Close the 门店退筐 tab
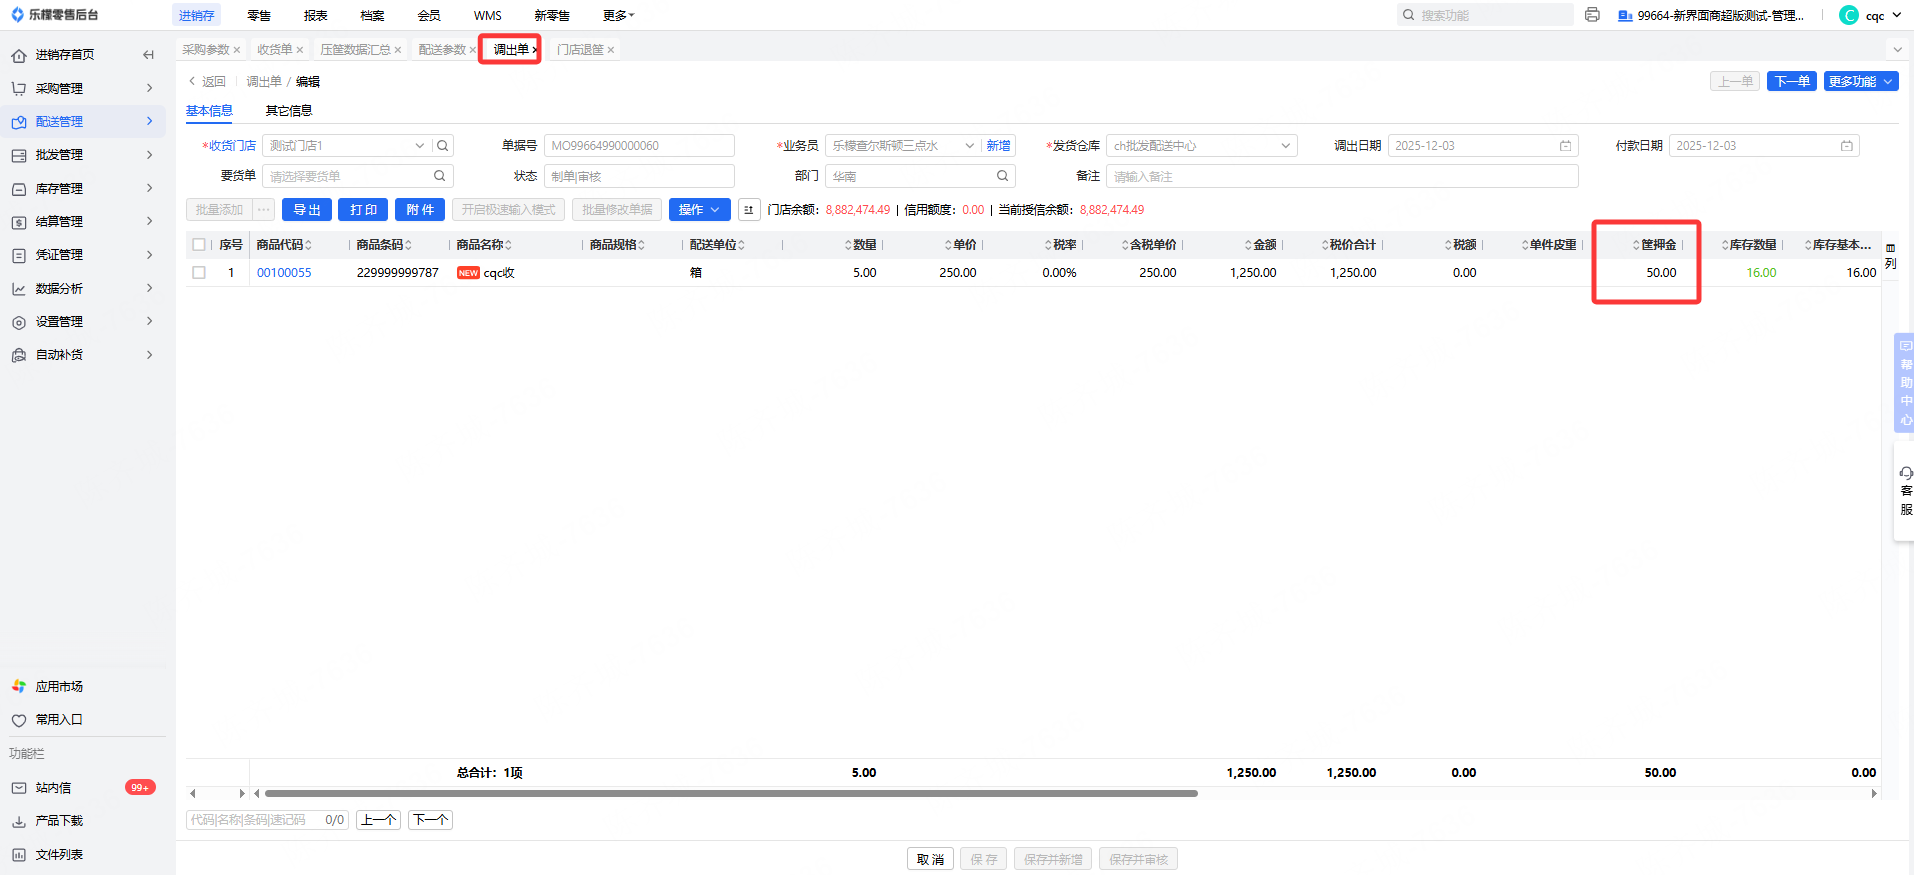This screenshot has height=875, width=1914. pyautogui.click(x=610, y=50)
